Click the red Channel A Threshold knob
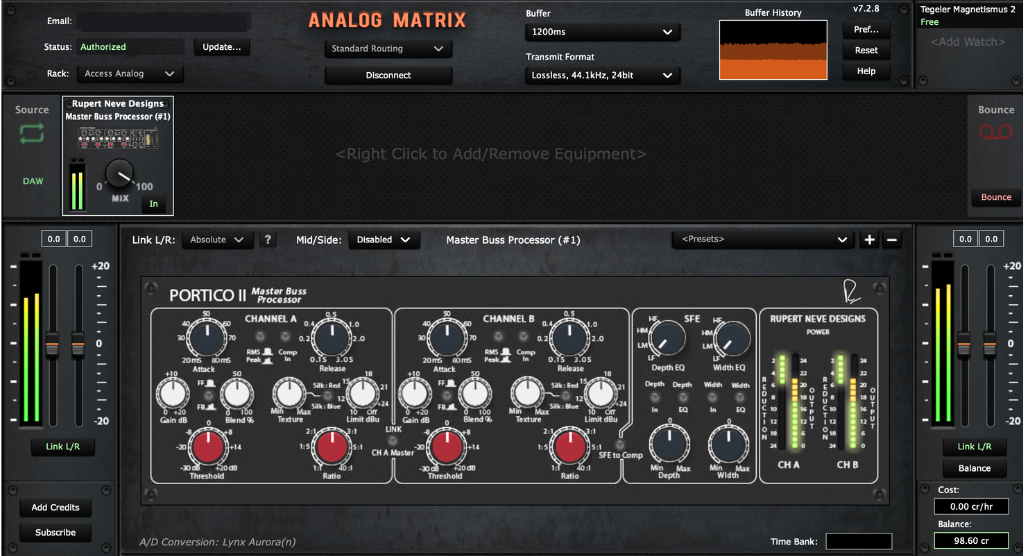Image resolution: width=1024 pixels, height=556 pixels. (208, 448)
